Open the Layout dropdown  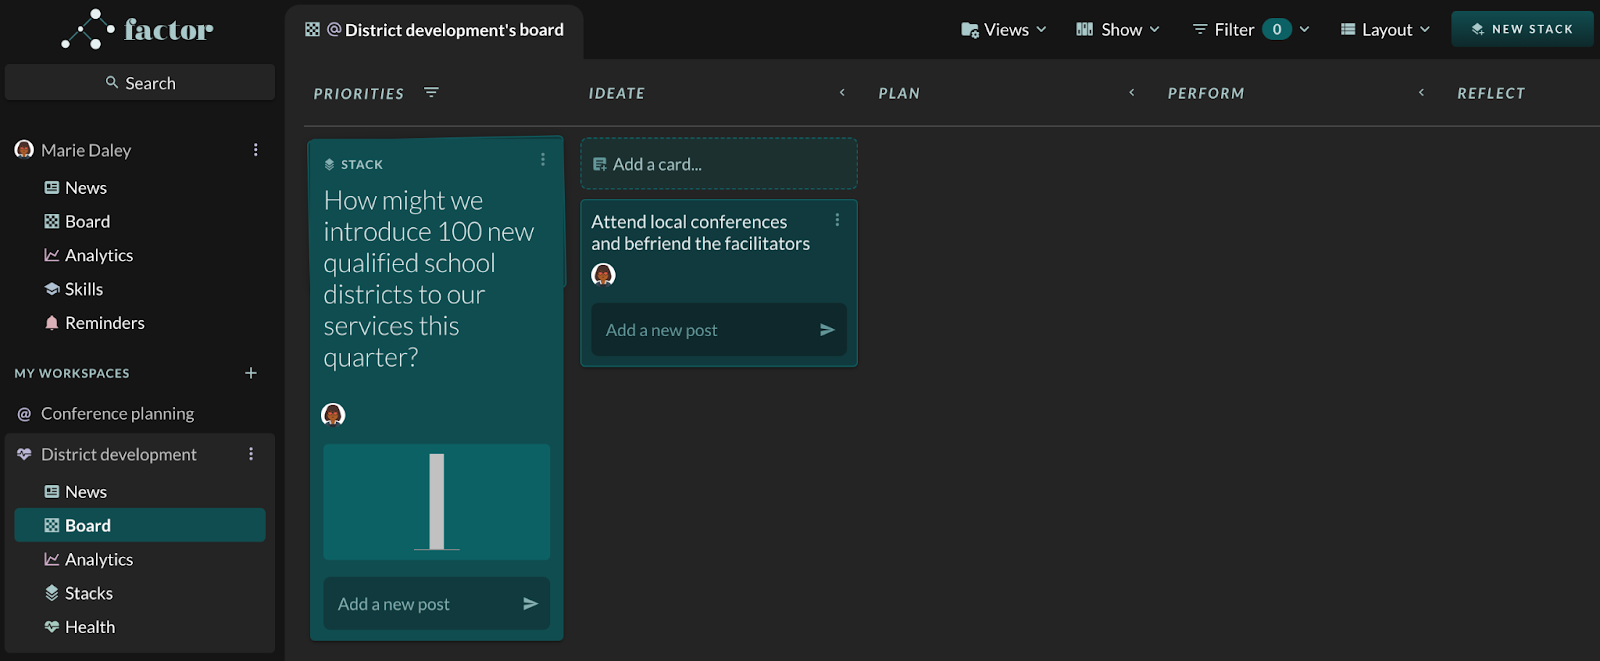pyautogui.click(x=1385, y=30)
